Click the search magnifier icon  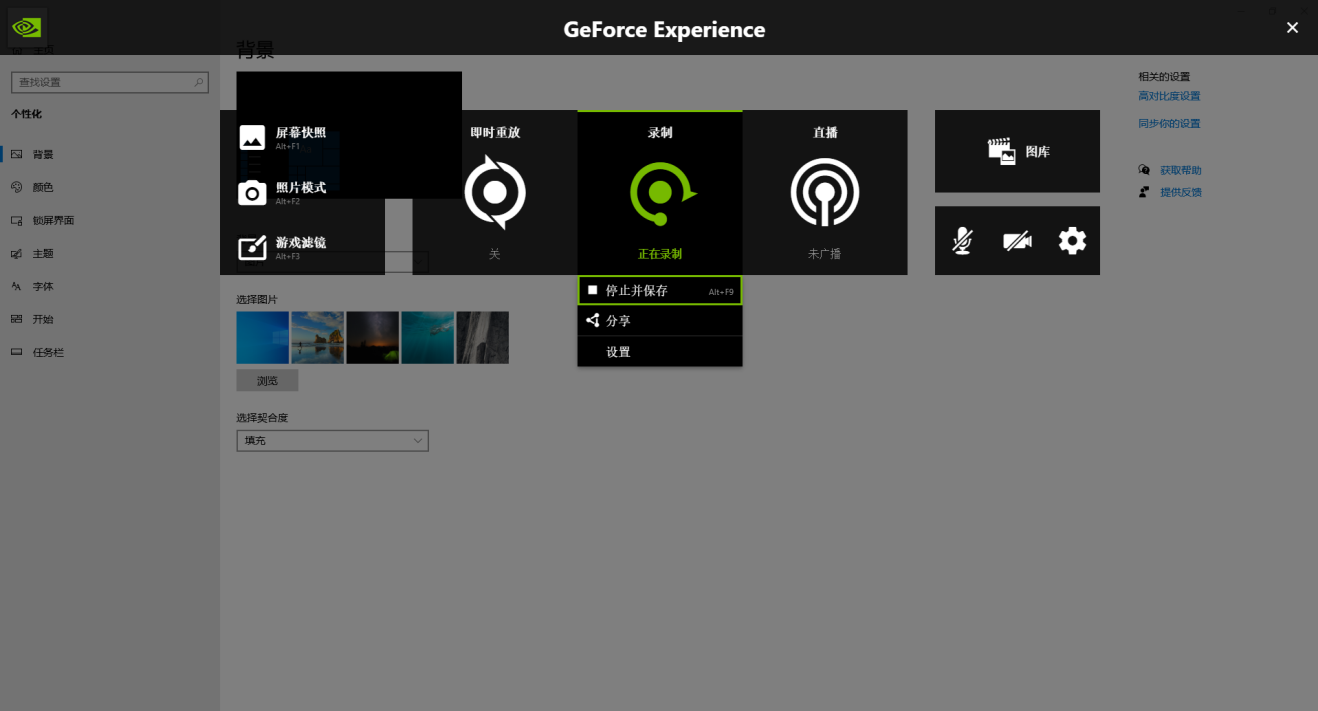[199, 82]
